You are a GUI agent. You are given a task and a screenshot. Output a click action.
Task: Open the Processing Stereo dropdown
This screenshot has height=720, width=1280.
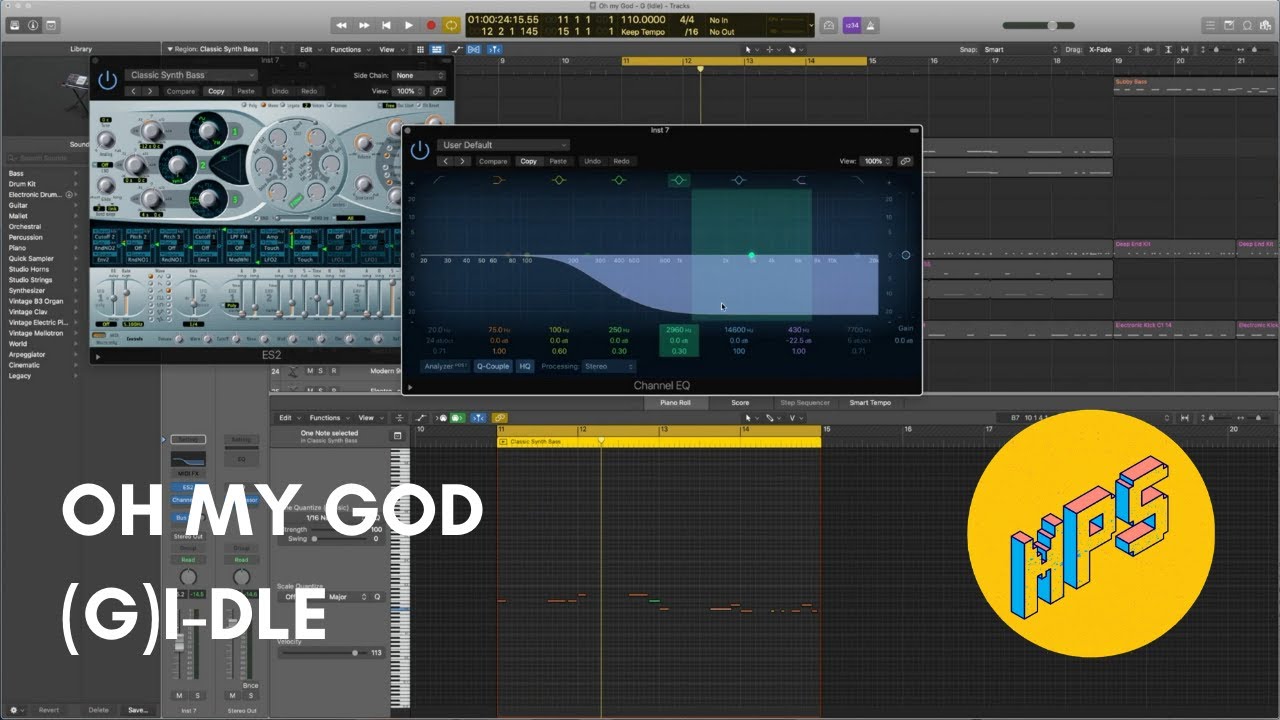point(610,366)
